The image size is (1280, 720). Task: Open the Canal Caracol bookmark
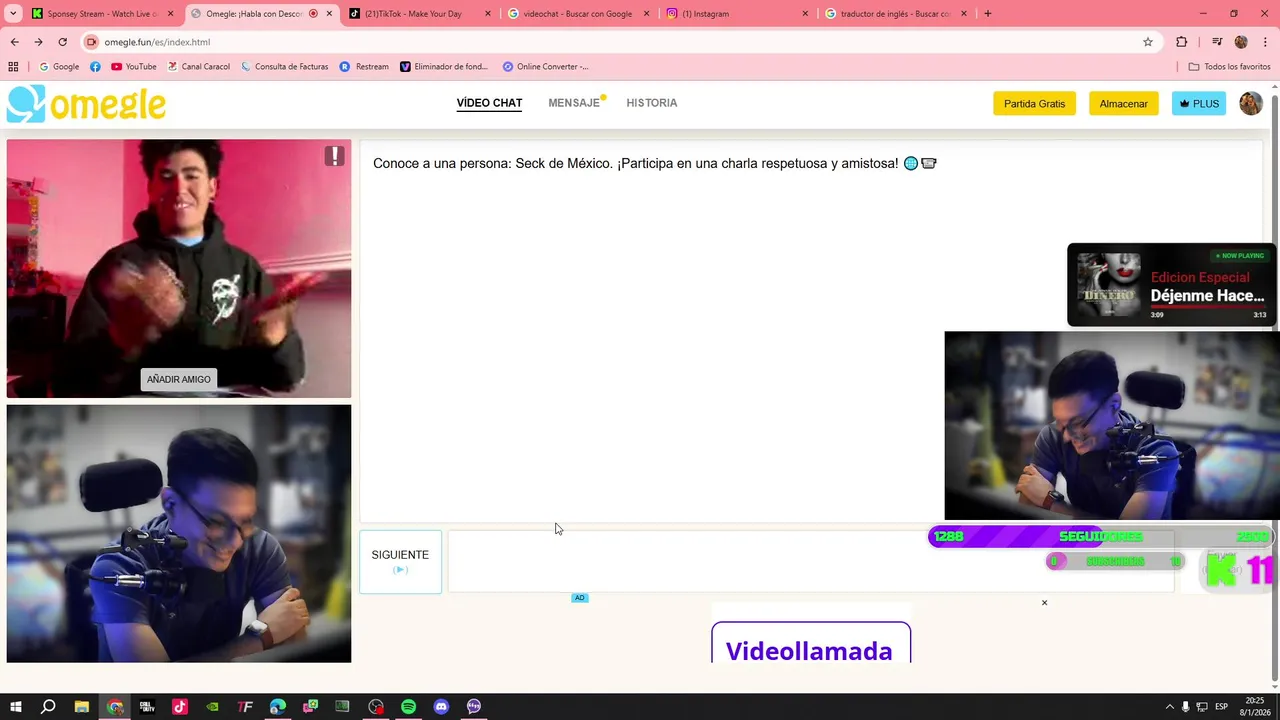click(198, 67)
